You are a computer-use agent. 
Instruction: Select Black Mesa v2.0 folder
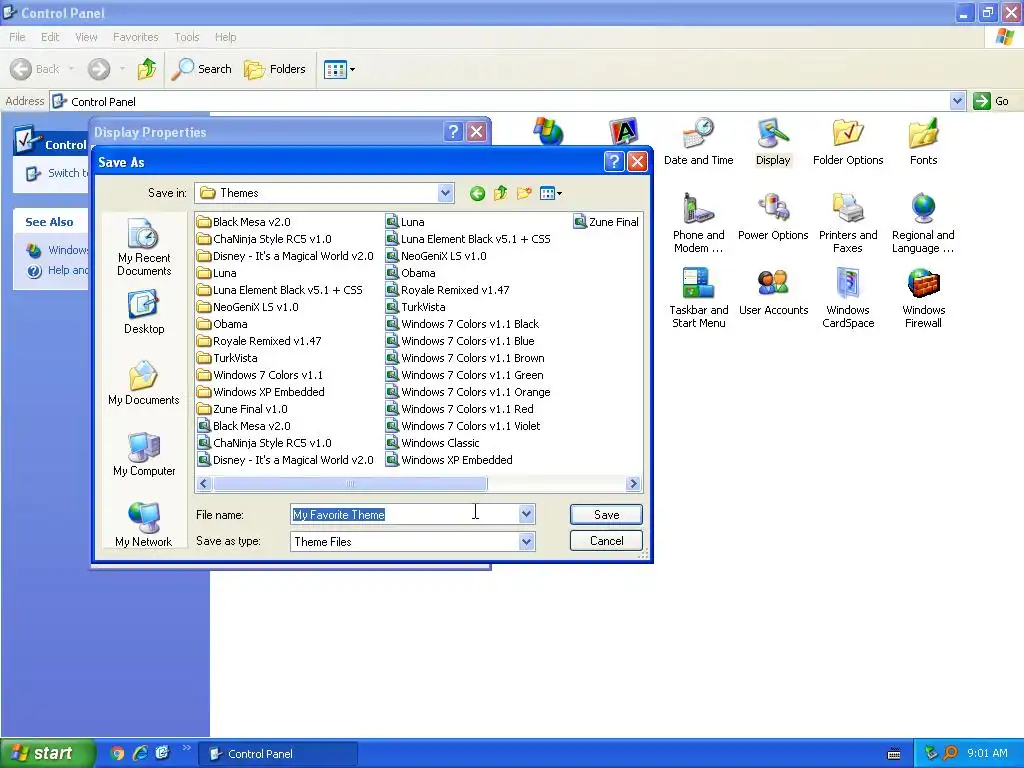pos(244,222)
